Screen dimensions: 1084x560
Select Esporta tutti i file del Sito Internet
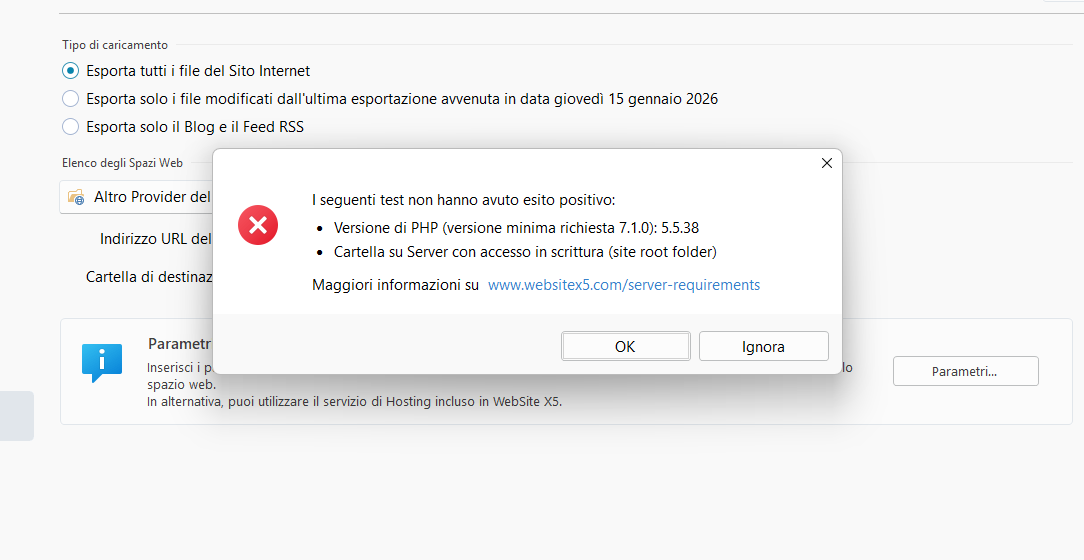point(70,71)
